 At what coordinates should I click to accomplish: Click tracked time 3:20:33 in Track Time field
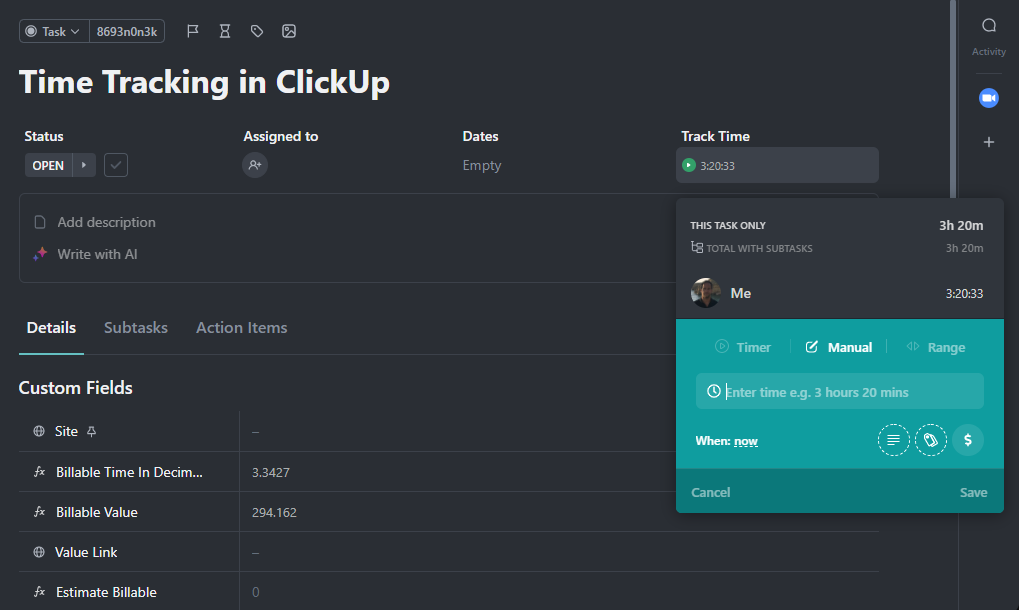717,166
